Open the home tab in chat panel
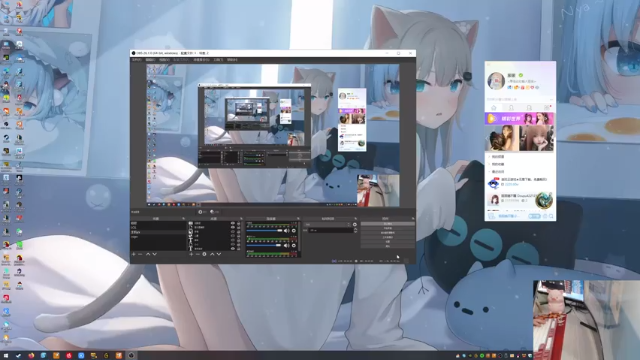Image resolution: width=640 pixels, height=360 pixels. click(493, 108)
